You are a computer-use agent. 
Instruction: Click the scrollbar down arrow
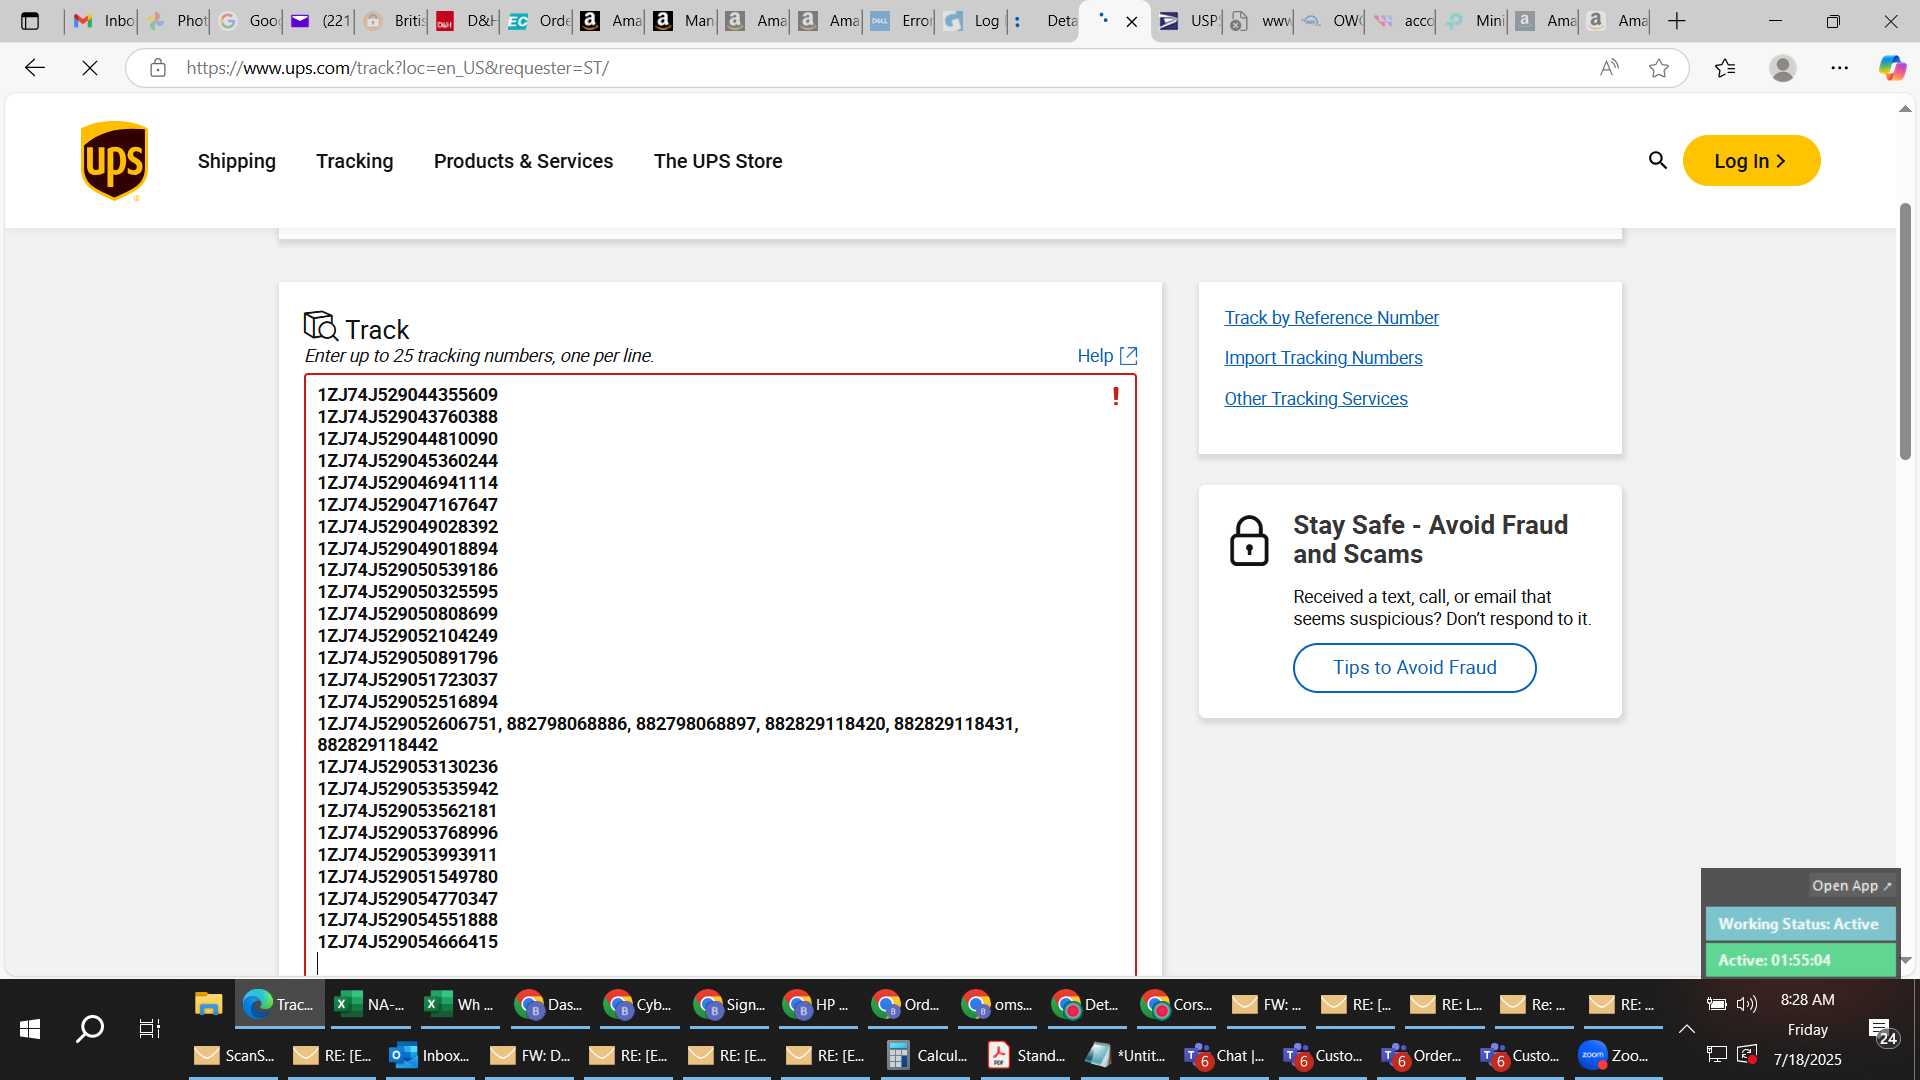point(1905,960)
